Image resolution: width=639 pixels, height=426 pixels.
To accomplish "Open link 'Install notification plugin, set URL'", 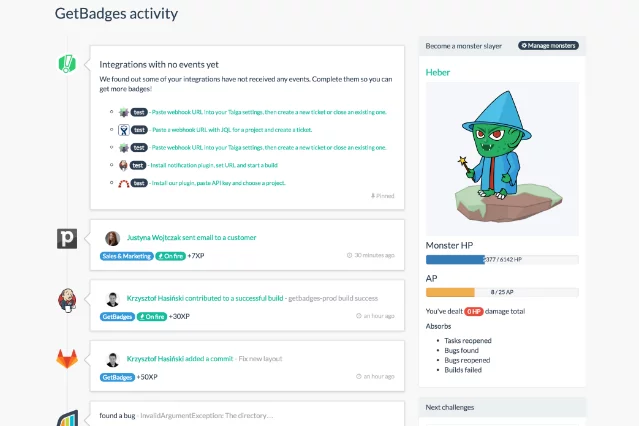I will click(214, 165).
